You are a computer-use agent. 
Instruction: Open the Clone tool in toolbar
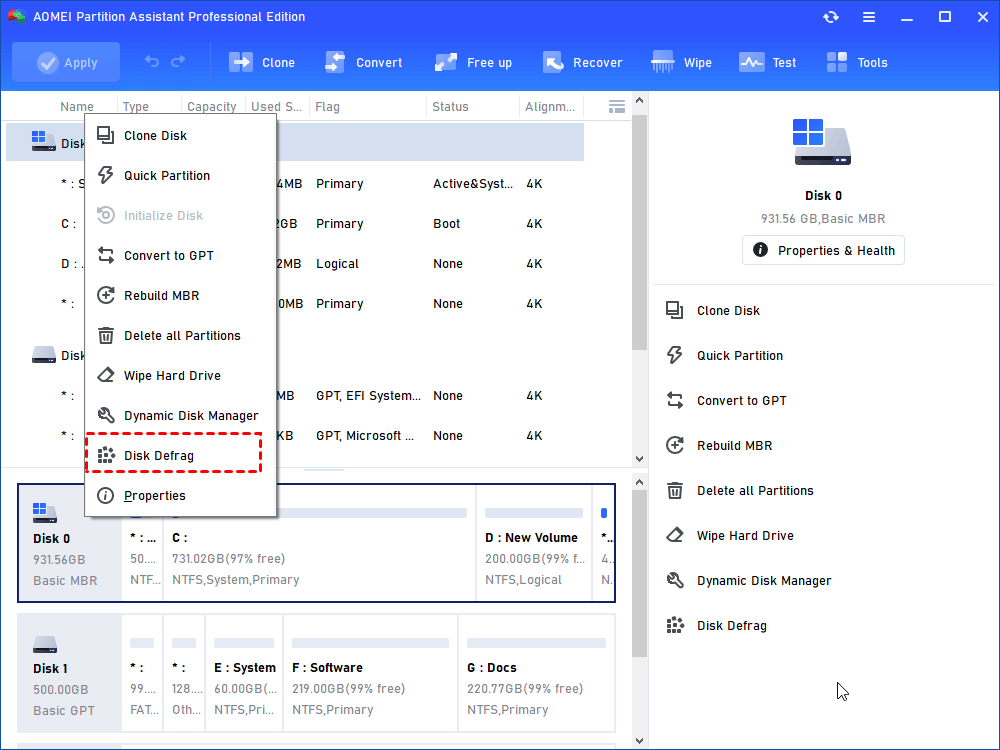click(x=262, y=62)
